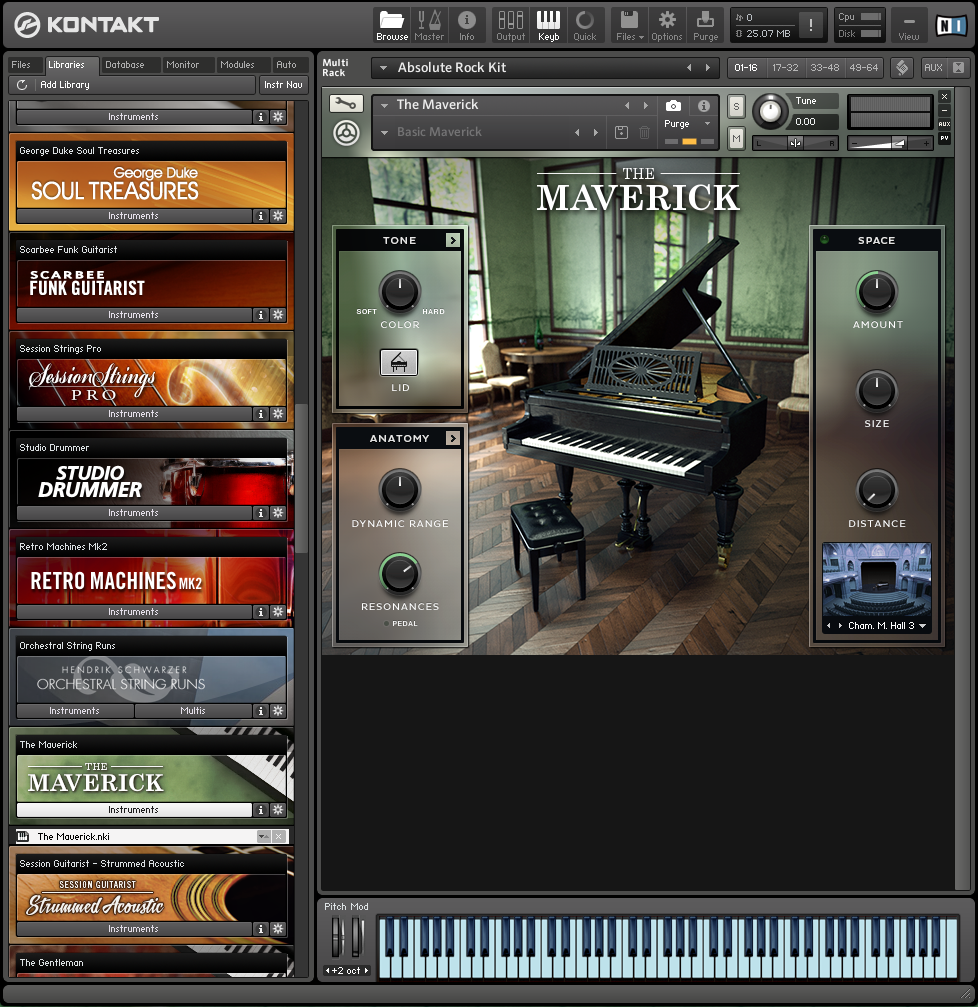Viewport: 978px width, 1007px height.
Task: Open the instrument wrench edit mode
Action: tap(346, 103)
